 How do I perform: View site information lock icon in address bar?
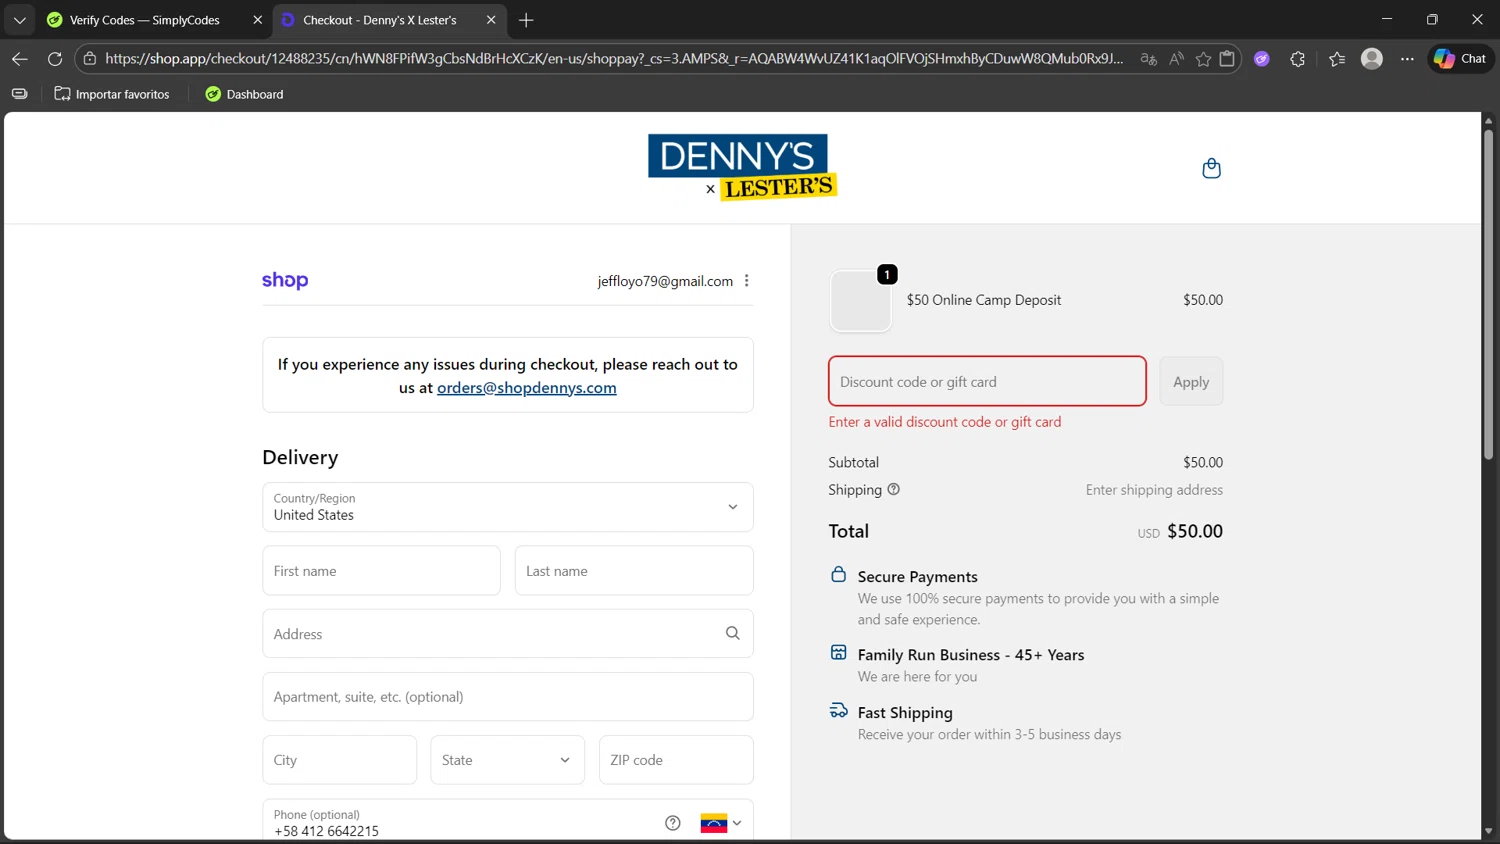(90, 59)
